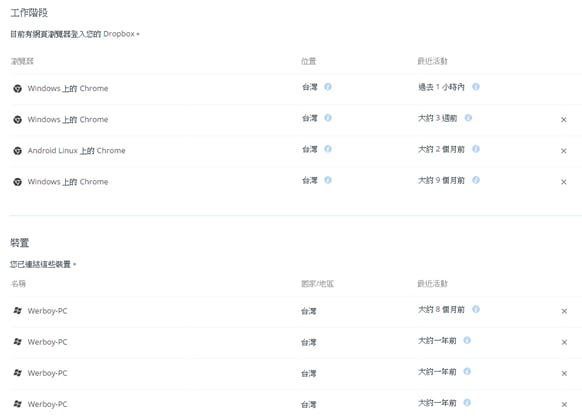Select Windows 上的 Chrome text in 大約 9 個月前 row
Screen dimensions: 582x418
coord(68,182)
